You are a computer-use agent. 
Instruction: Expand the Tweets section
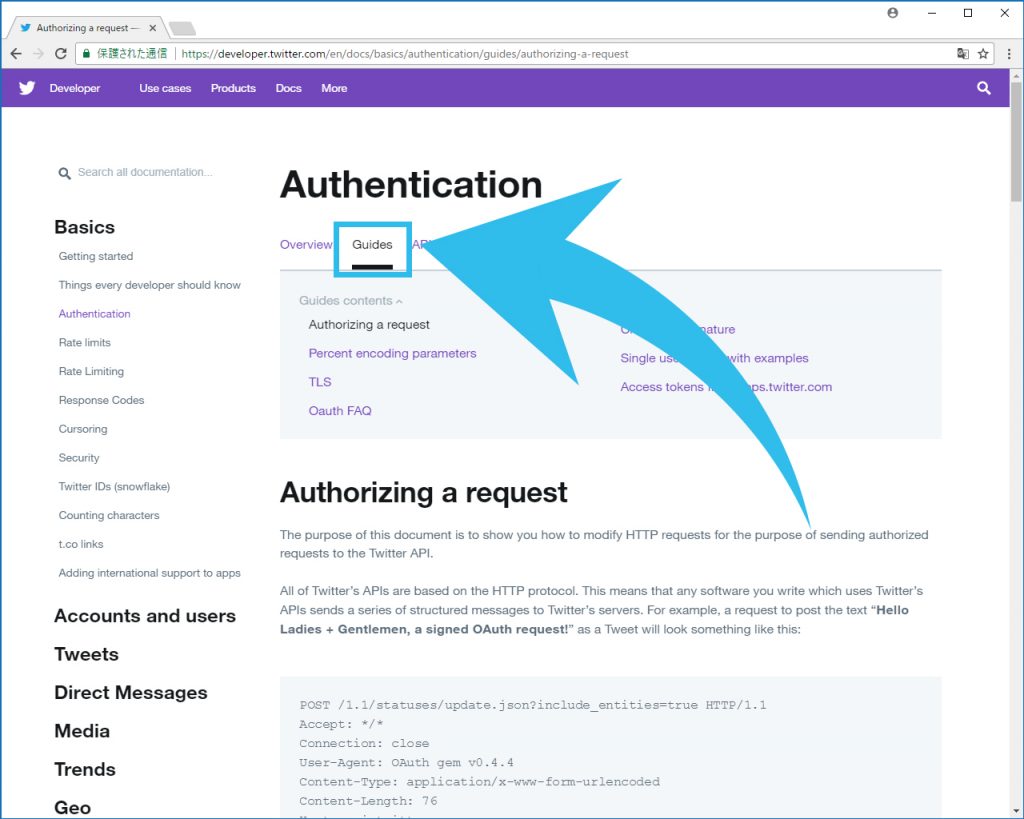(x=87, y=654)
